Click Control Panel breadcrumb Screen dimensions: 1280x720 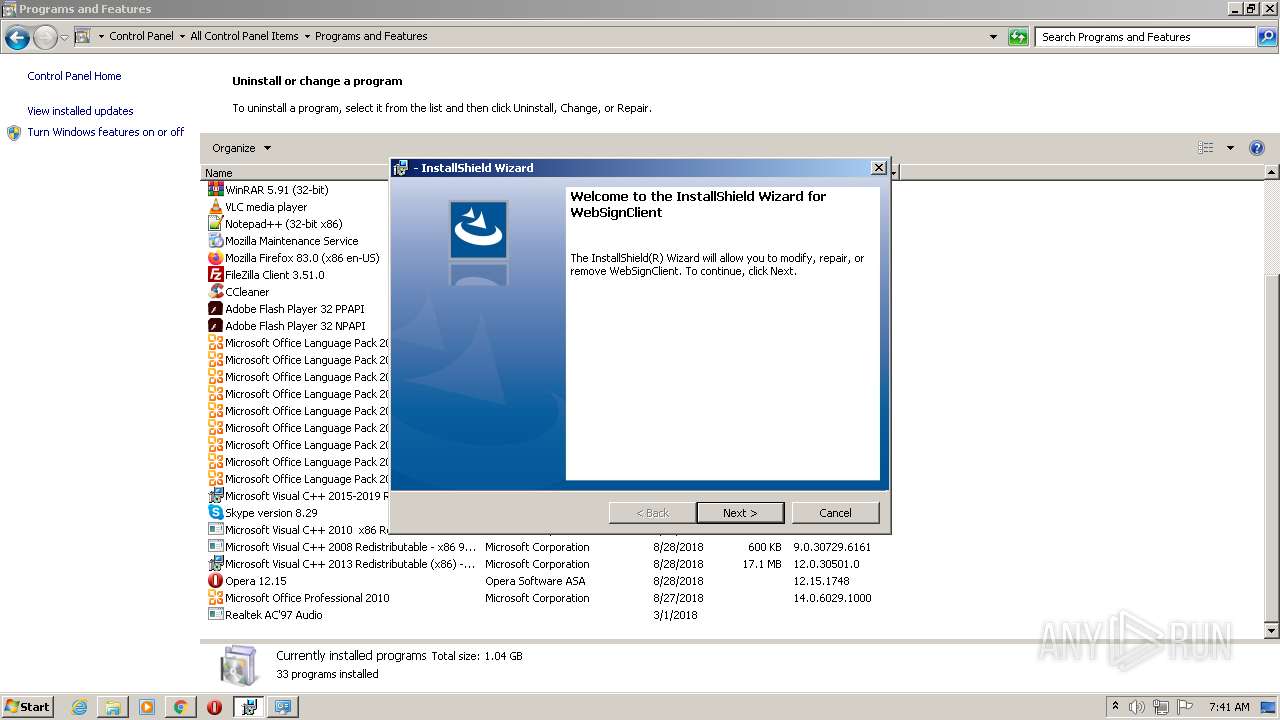141,36
